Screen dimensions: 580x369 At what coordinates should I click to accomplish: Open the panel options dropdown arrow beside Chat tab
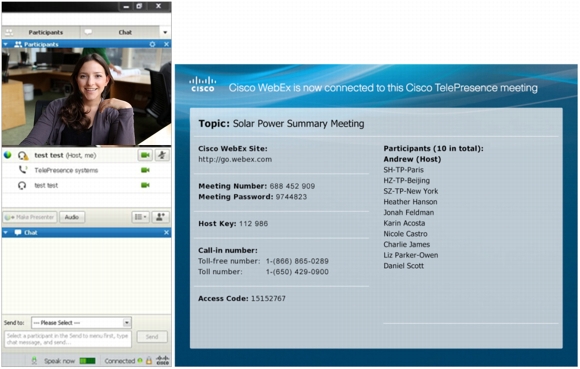[165, 32]
